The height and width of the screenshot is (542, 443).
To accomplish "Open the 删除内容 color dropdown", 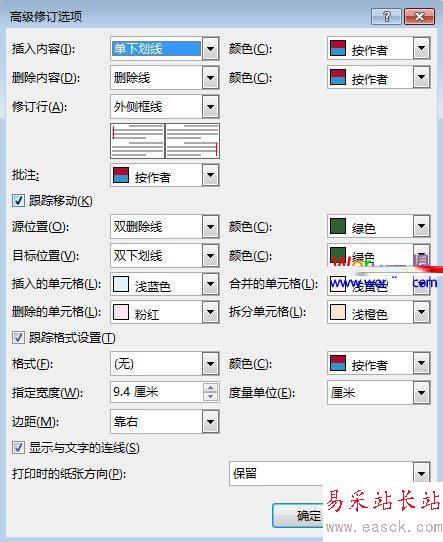I will (421, 77).
